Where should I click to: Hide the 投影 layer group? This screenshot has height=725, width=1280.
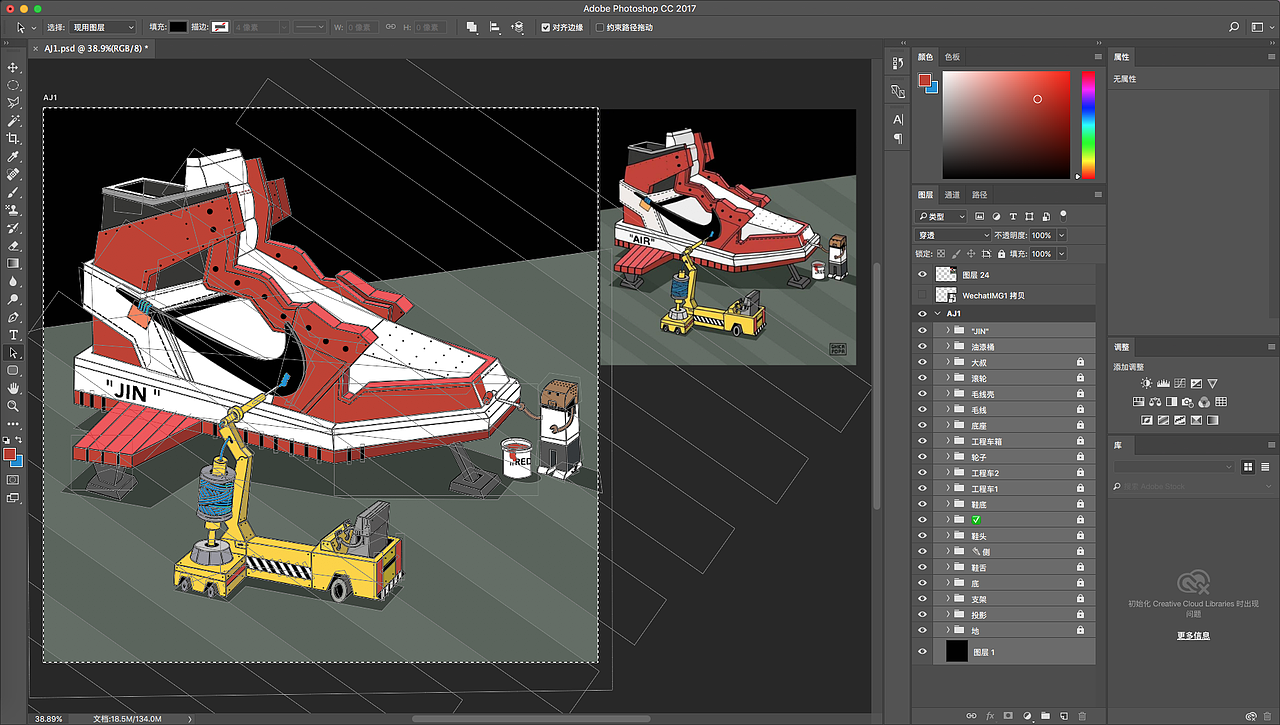(922, 615)
